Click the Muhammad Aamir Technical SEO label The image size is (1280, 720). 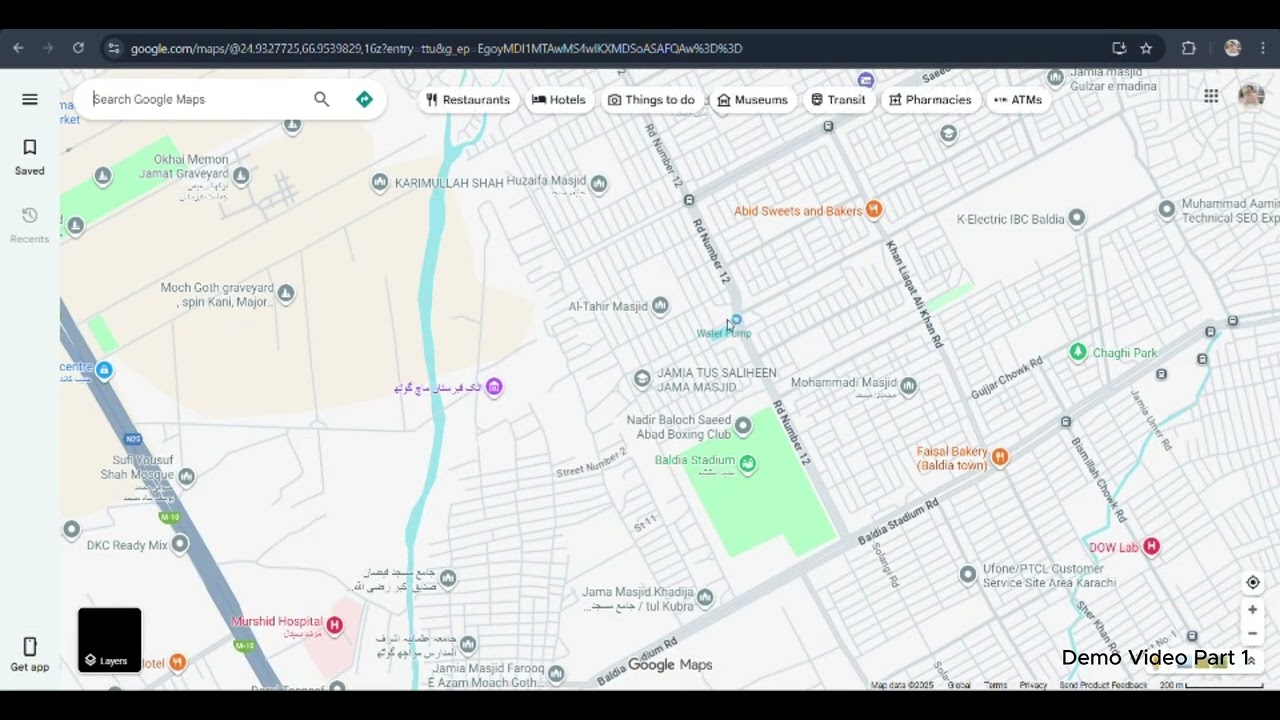tap(1231, 211)
